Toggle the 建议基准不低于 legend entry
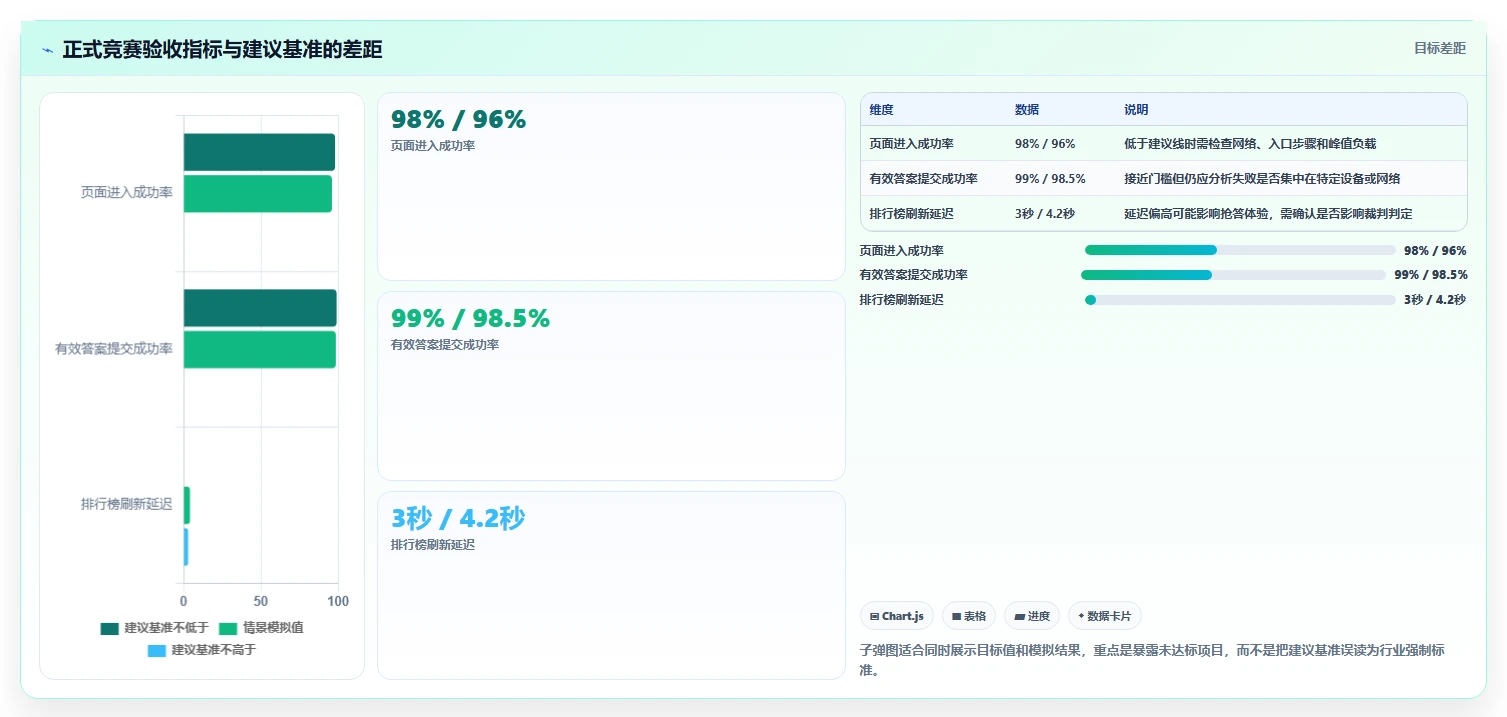 tap(154, 628)
